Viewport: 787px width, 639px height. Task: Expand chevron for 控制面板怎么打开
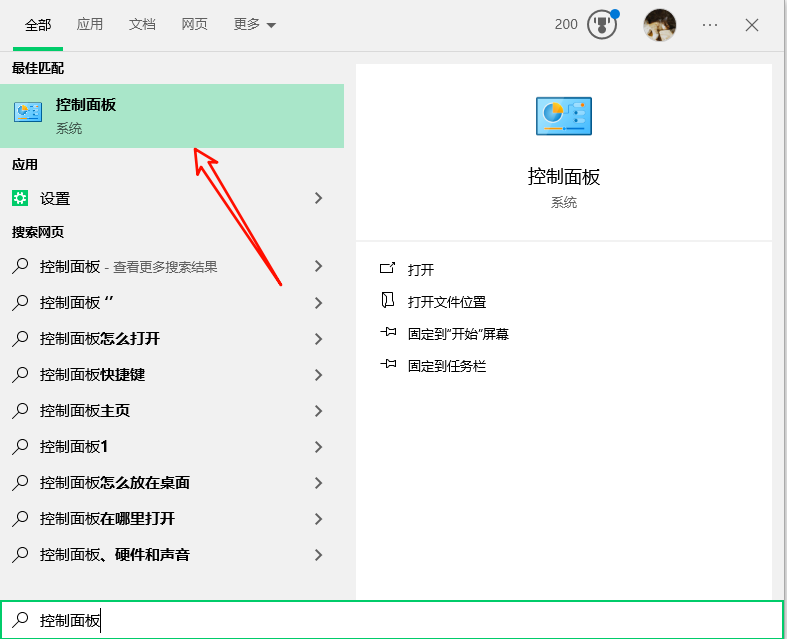tap(318, 339)
